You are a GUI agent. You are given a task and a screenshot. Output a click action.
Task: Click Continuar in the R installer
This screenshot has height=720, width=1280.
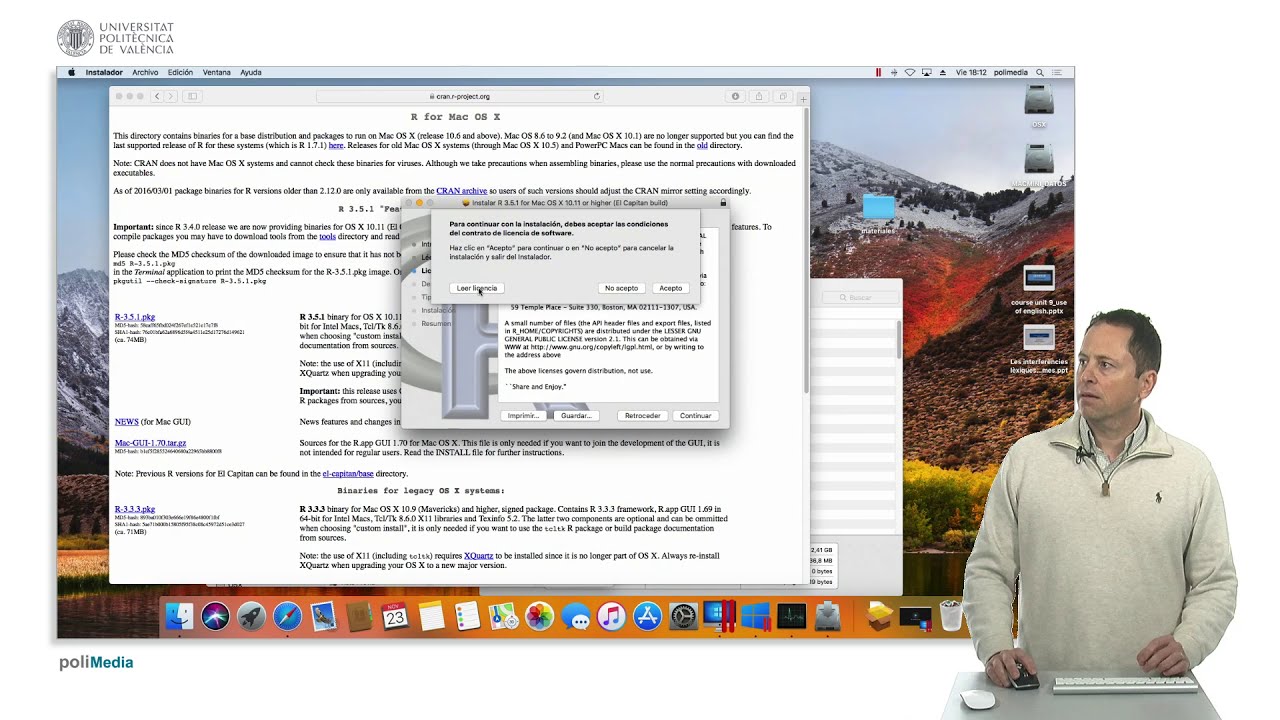[695, 416]
